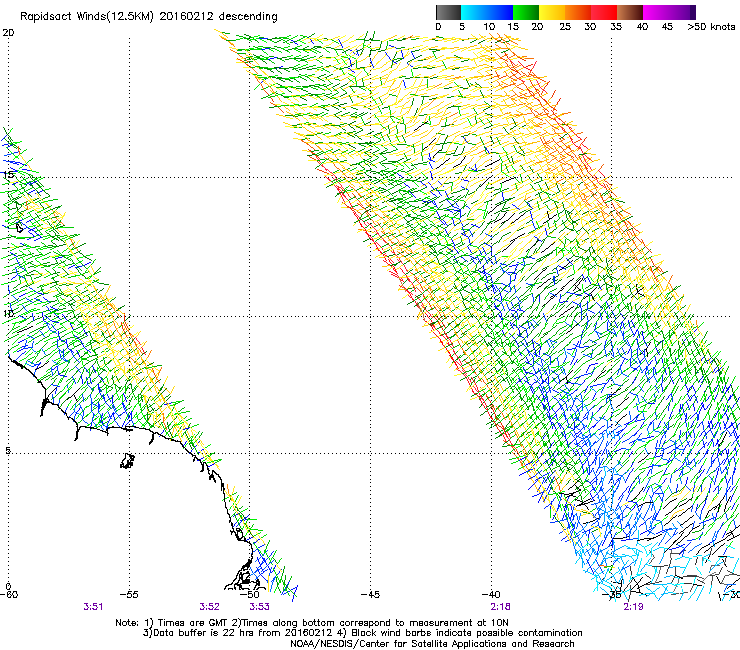Click the '25' value under the color bar
740x650 pixels.
(x=565, y=27)
